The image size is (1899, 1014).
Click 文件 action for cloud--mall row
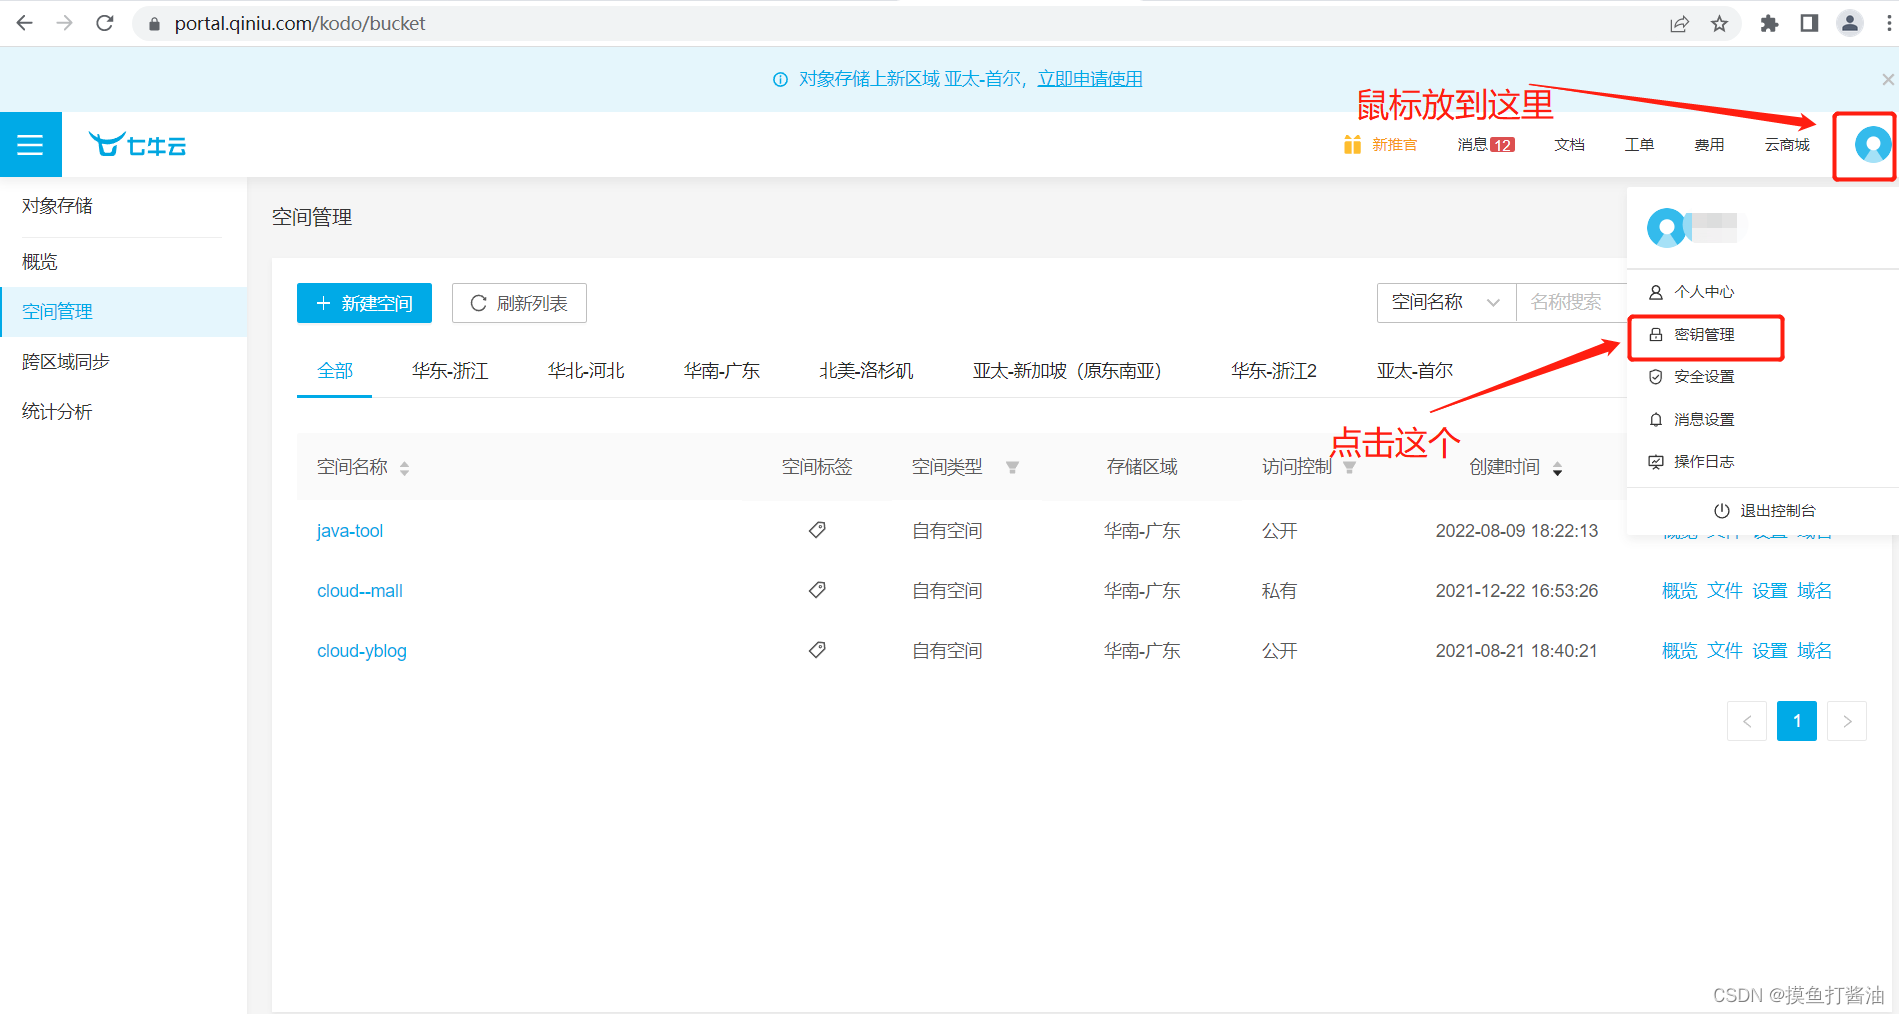(1724, 591)
